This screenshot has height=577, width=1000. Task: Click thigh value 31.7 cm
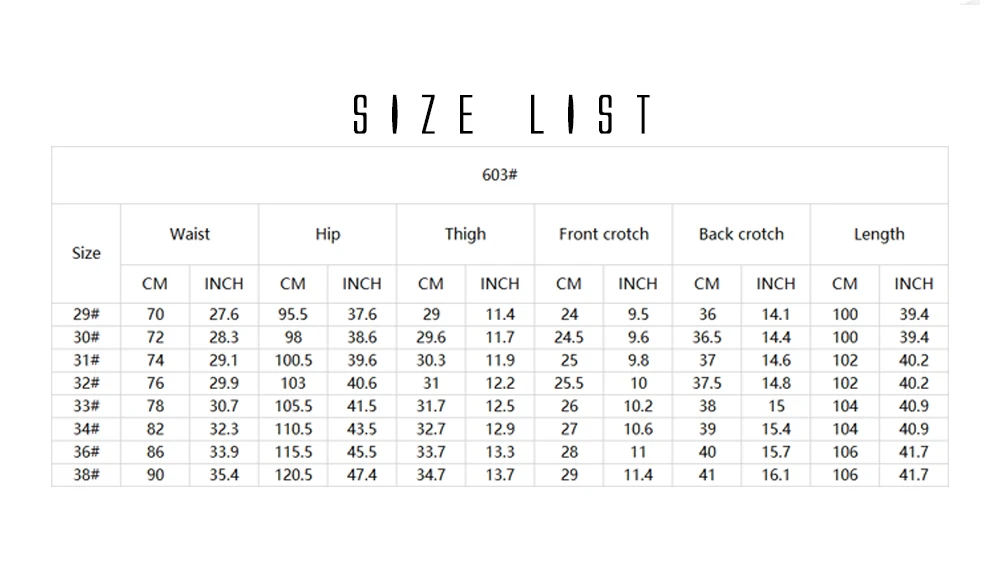pyautogui.click(x=431, y=406)
